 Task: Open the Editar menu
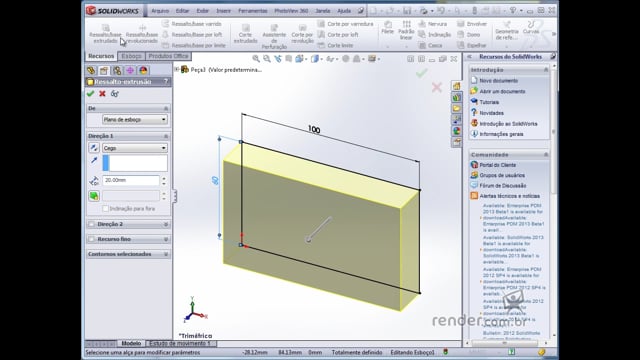[x=182, y=11]
